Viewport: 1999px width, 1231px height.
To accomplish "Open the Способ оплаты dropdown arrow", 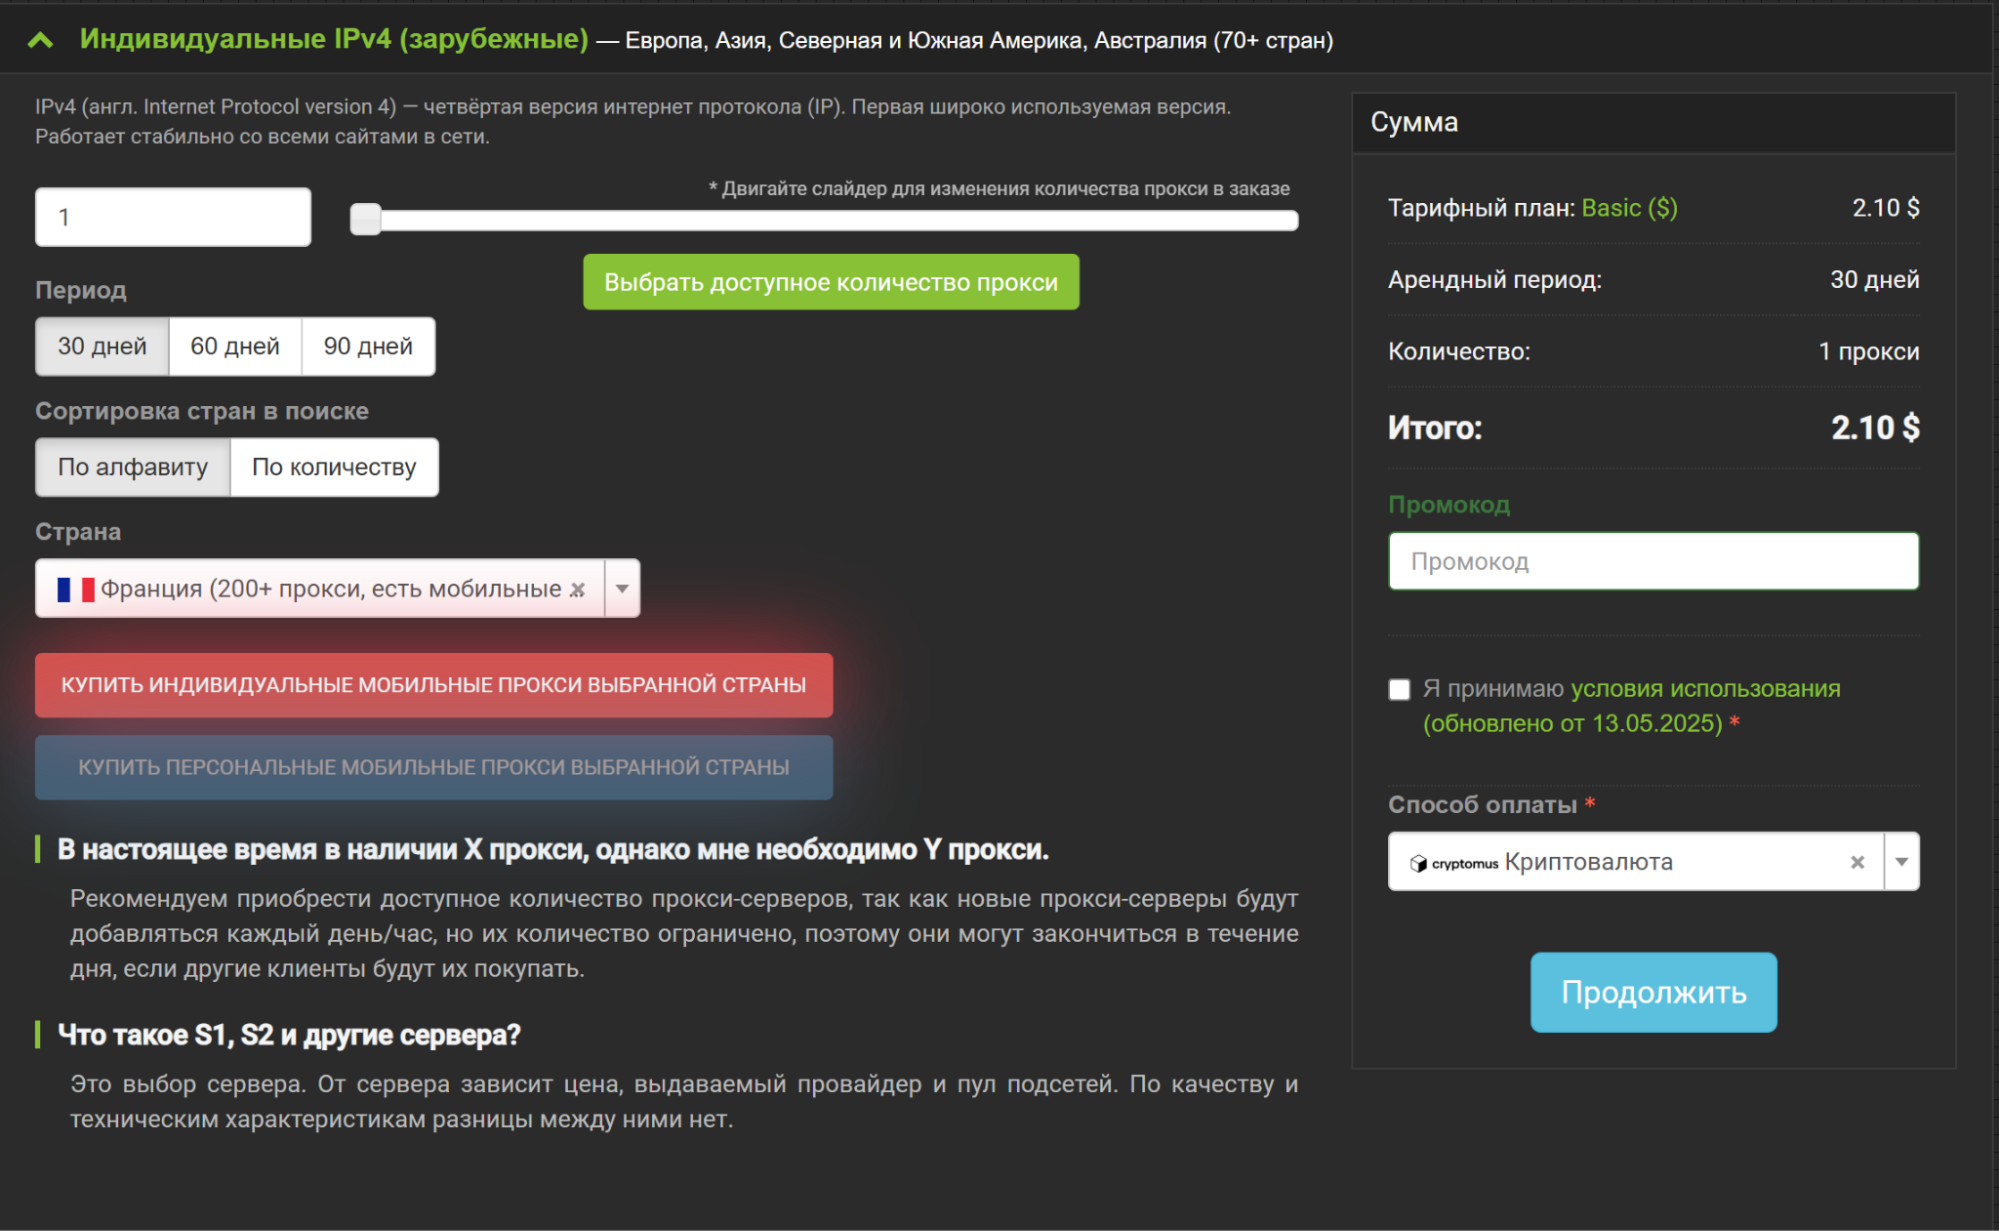I will [x=1901, y=861].
